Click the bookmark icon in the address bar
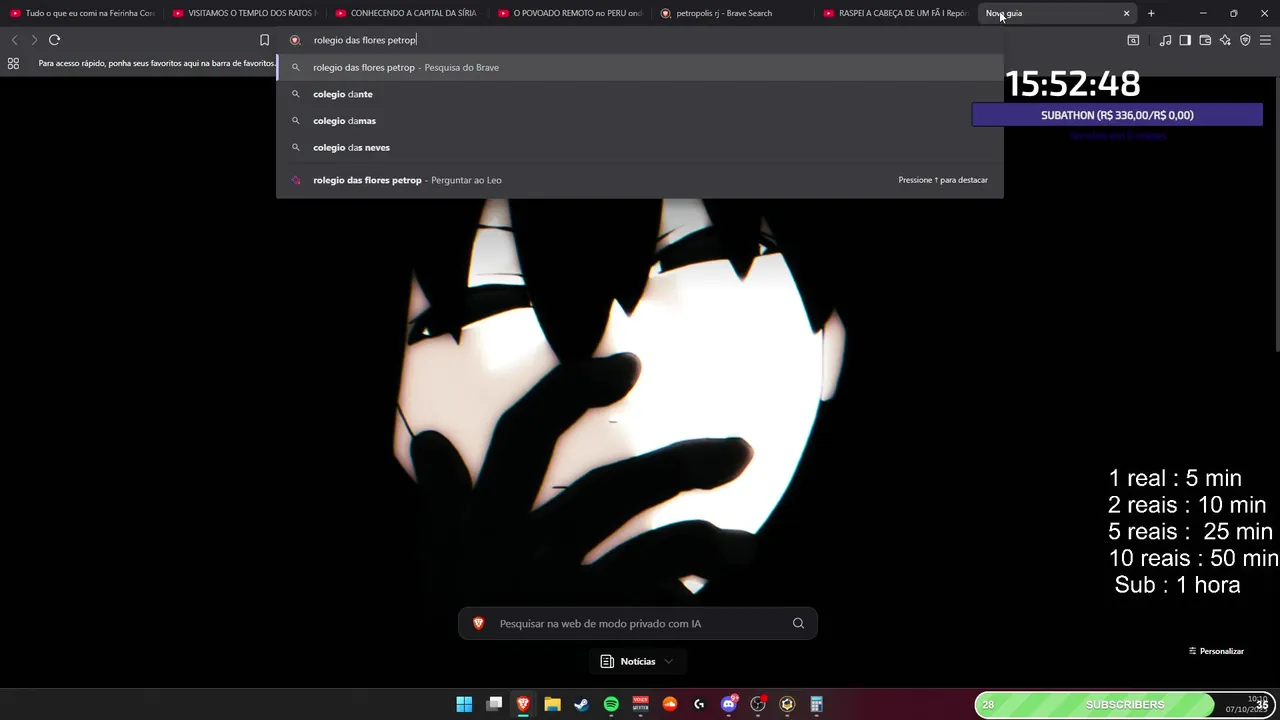This screenshot has width=1280, height=720. (x=264, y=40)
